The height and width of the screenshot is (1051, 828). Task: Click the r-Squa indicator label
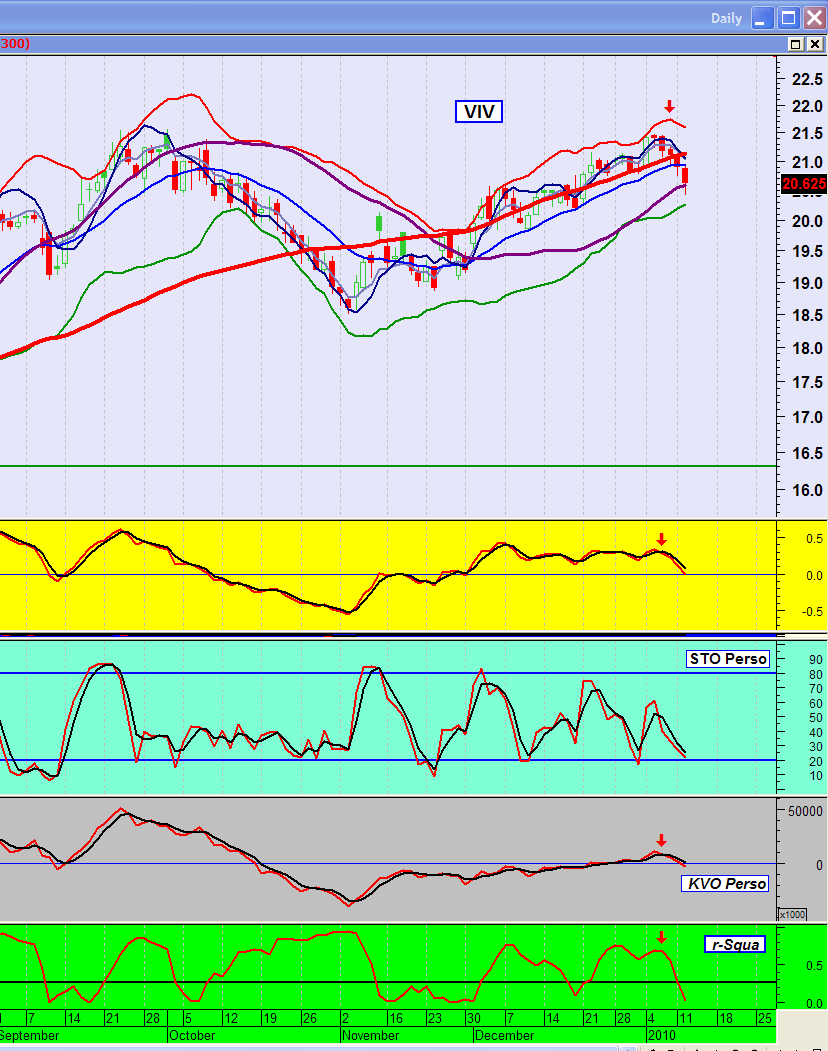[x=735, y=944]
